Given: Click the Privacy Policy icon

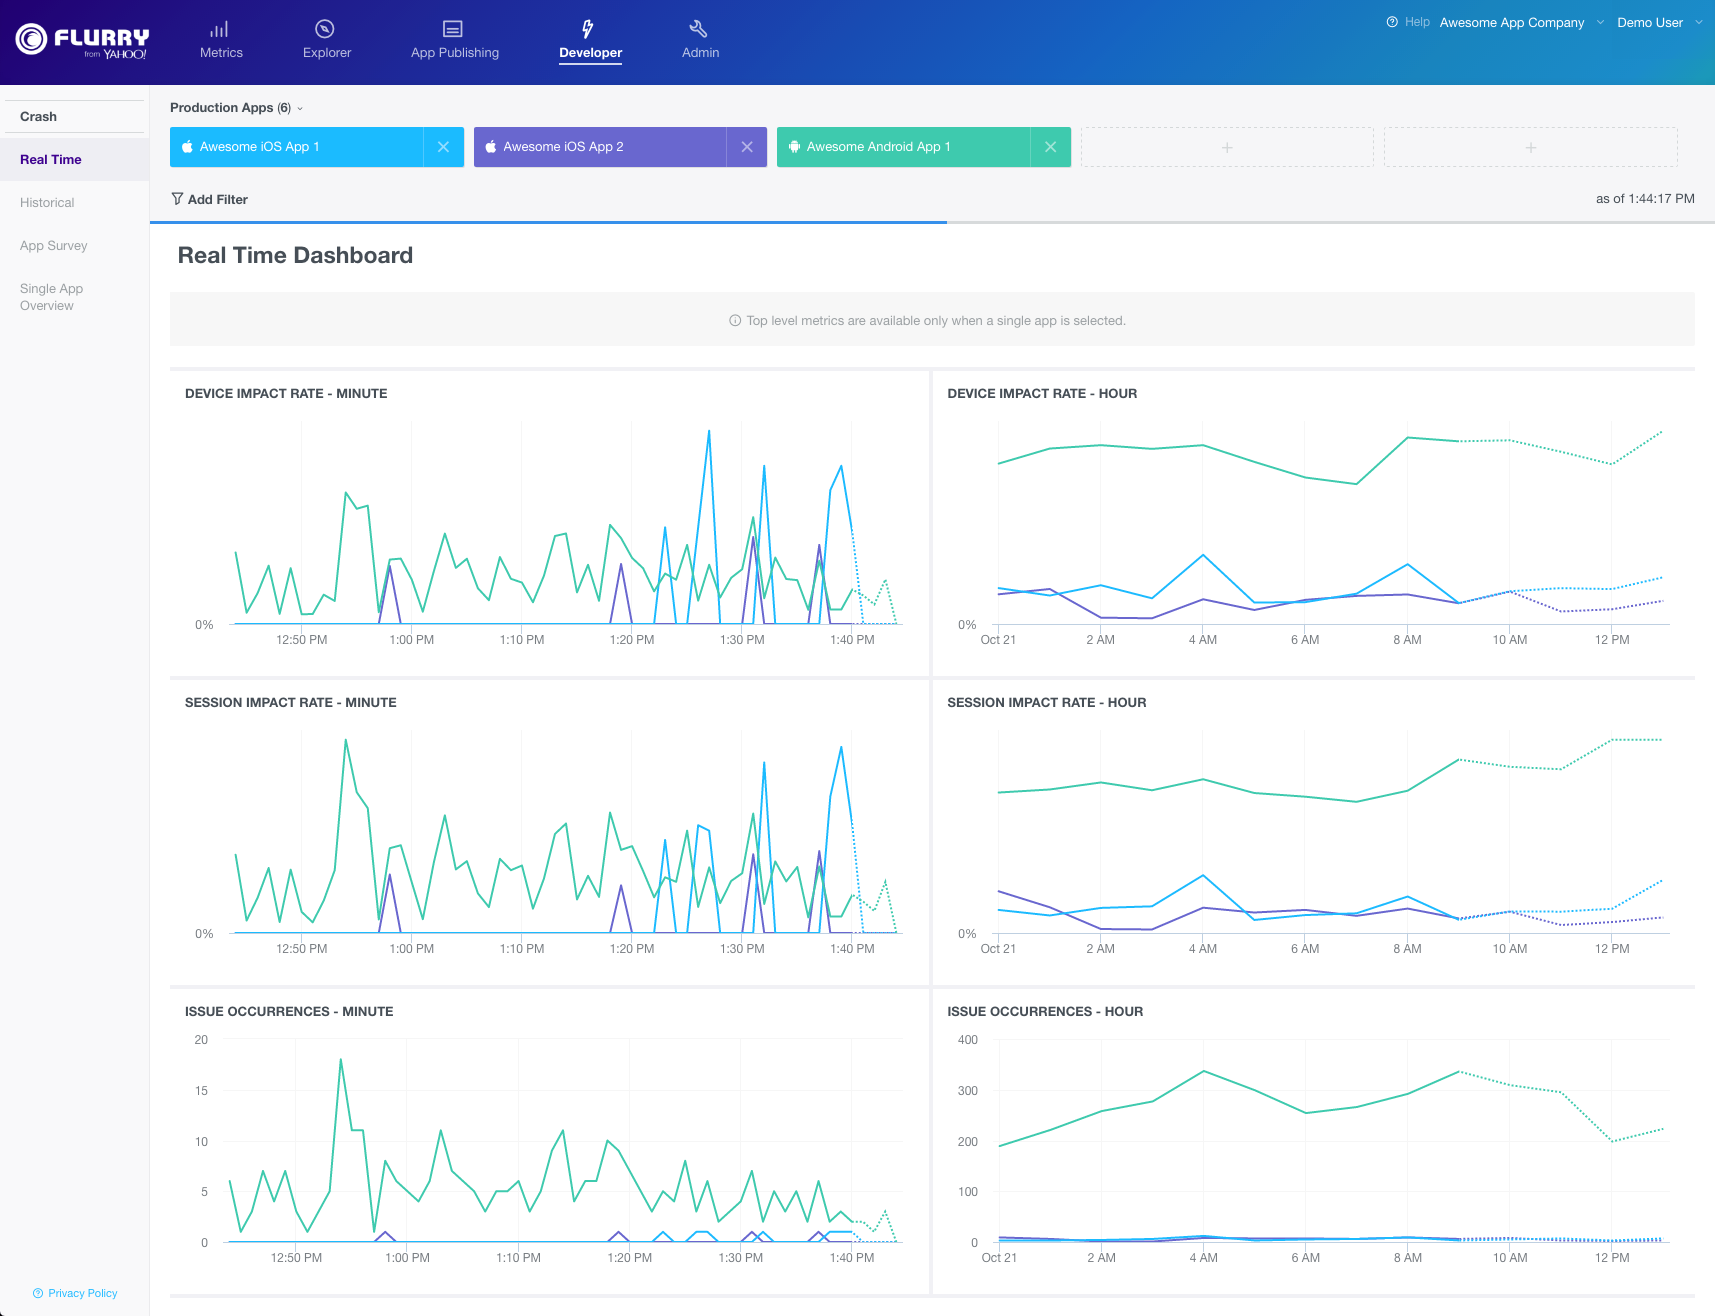Looking at the screenshot, I should 38,1293.
